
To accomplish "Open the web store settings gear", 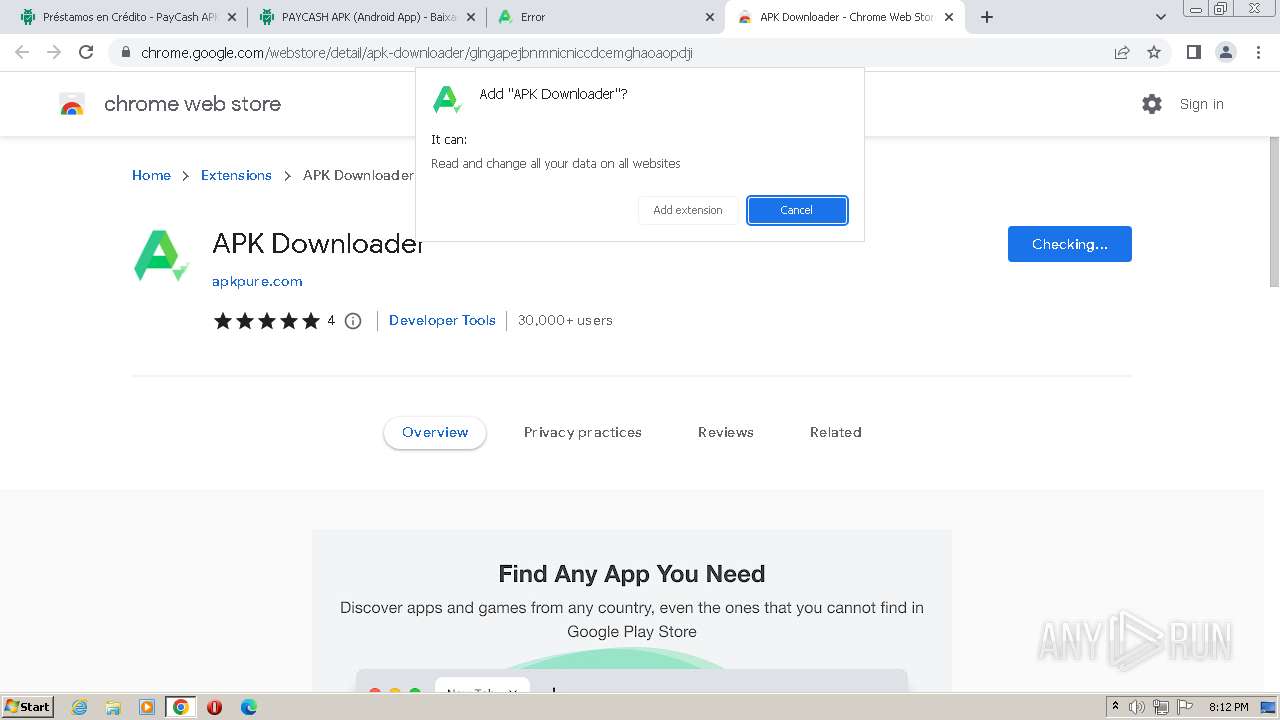I will [1152, 104].
